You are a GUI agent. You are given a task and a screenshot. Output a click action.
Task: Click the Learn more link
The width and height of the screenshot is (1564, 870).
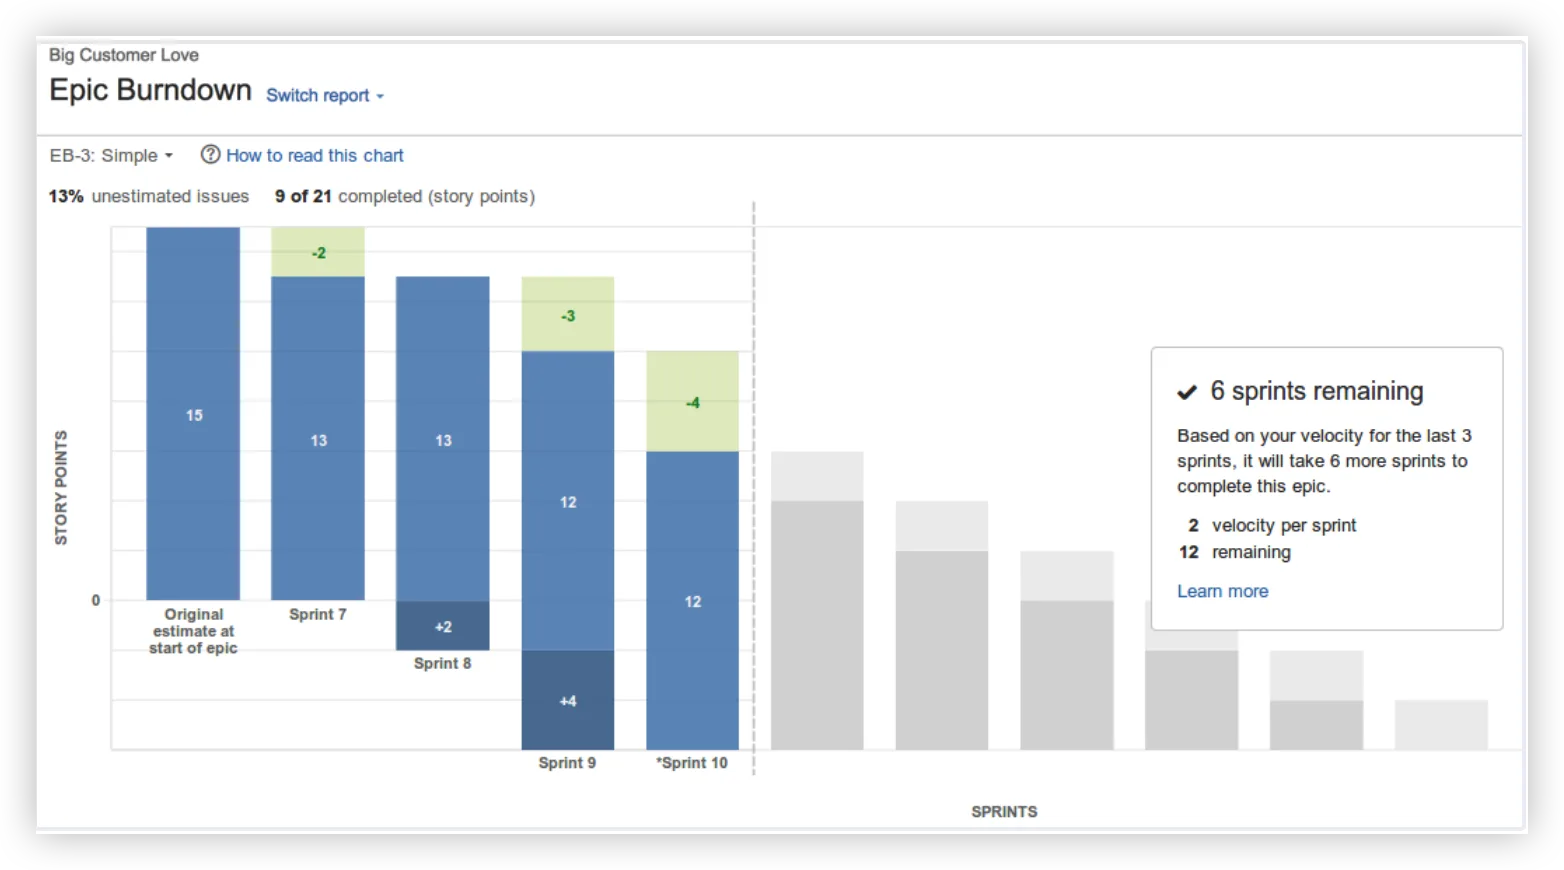tap(1222, 591)
